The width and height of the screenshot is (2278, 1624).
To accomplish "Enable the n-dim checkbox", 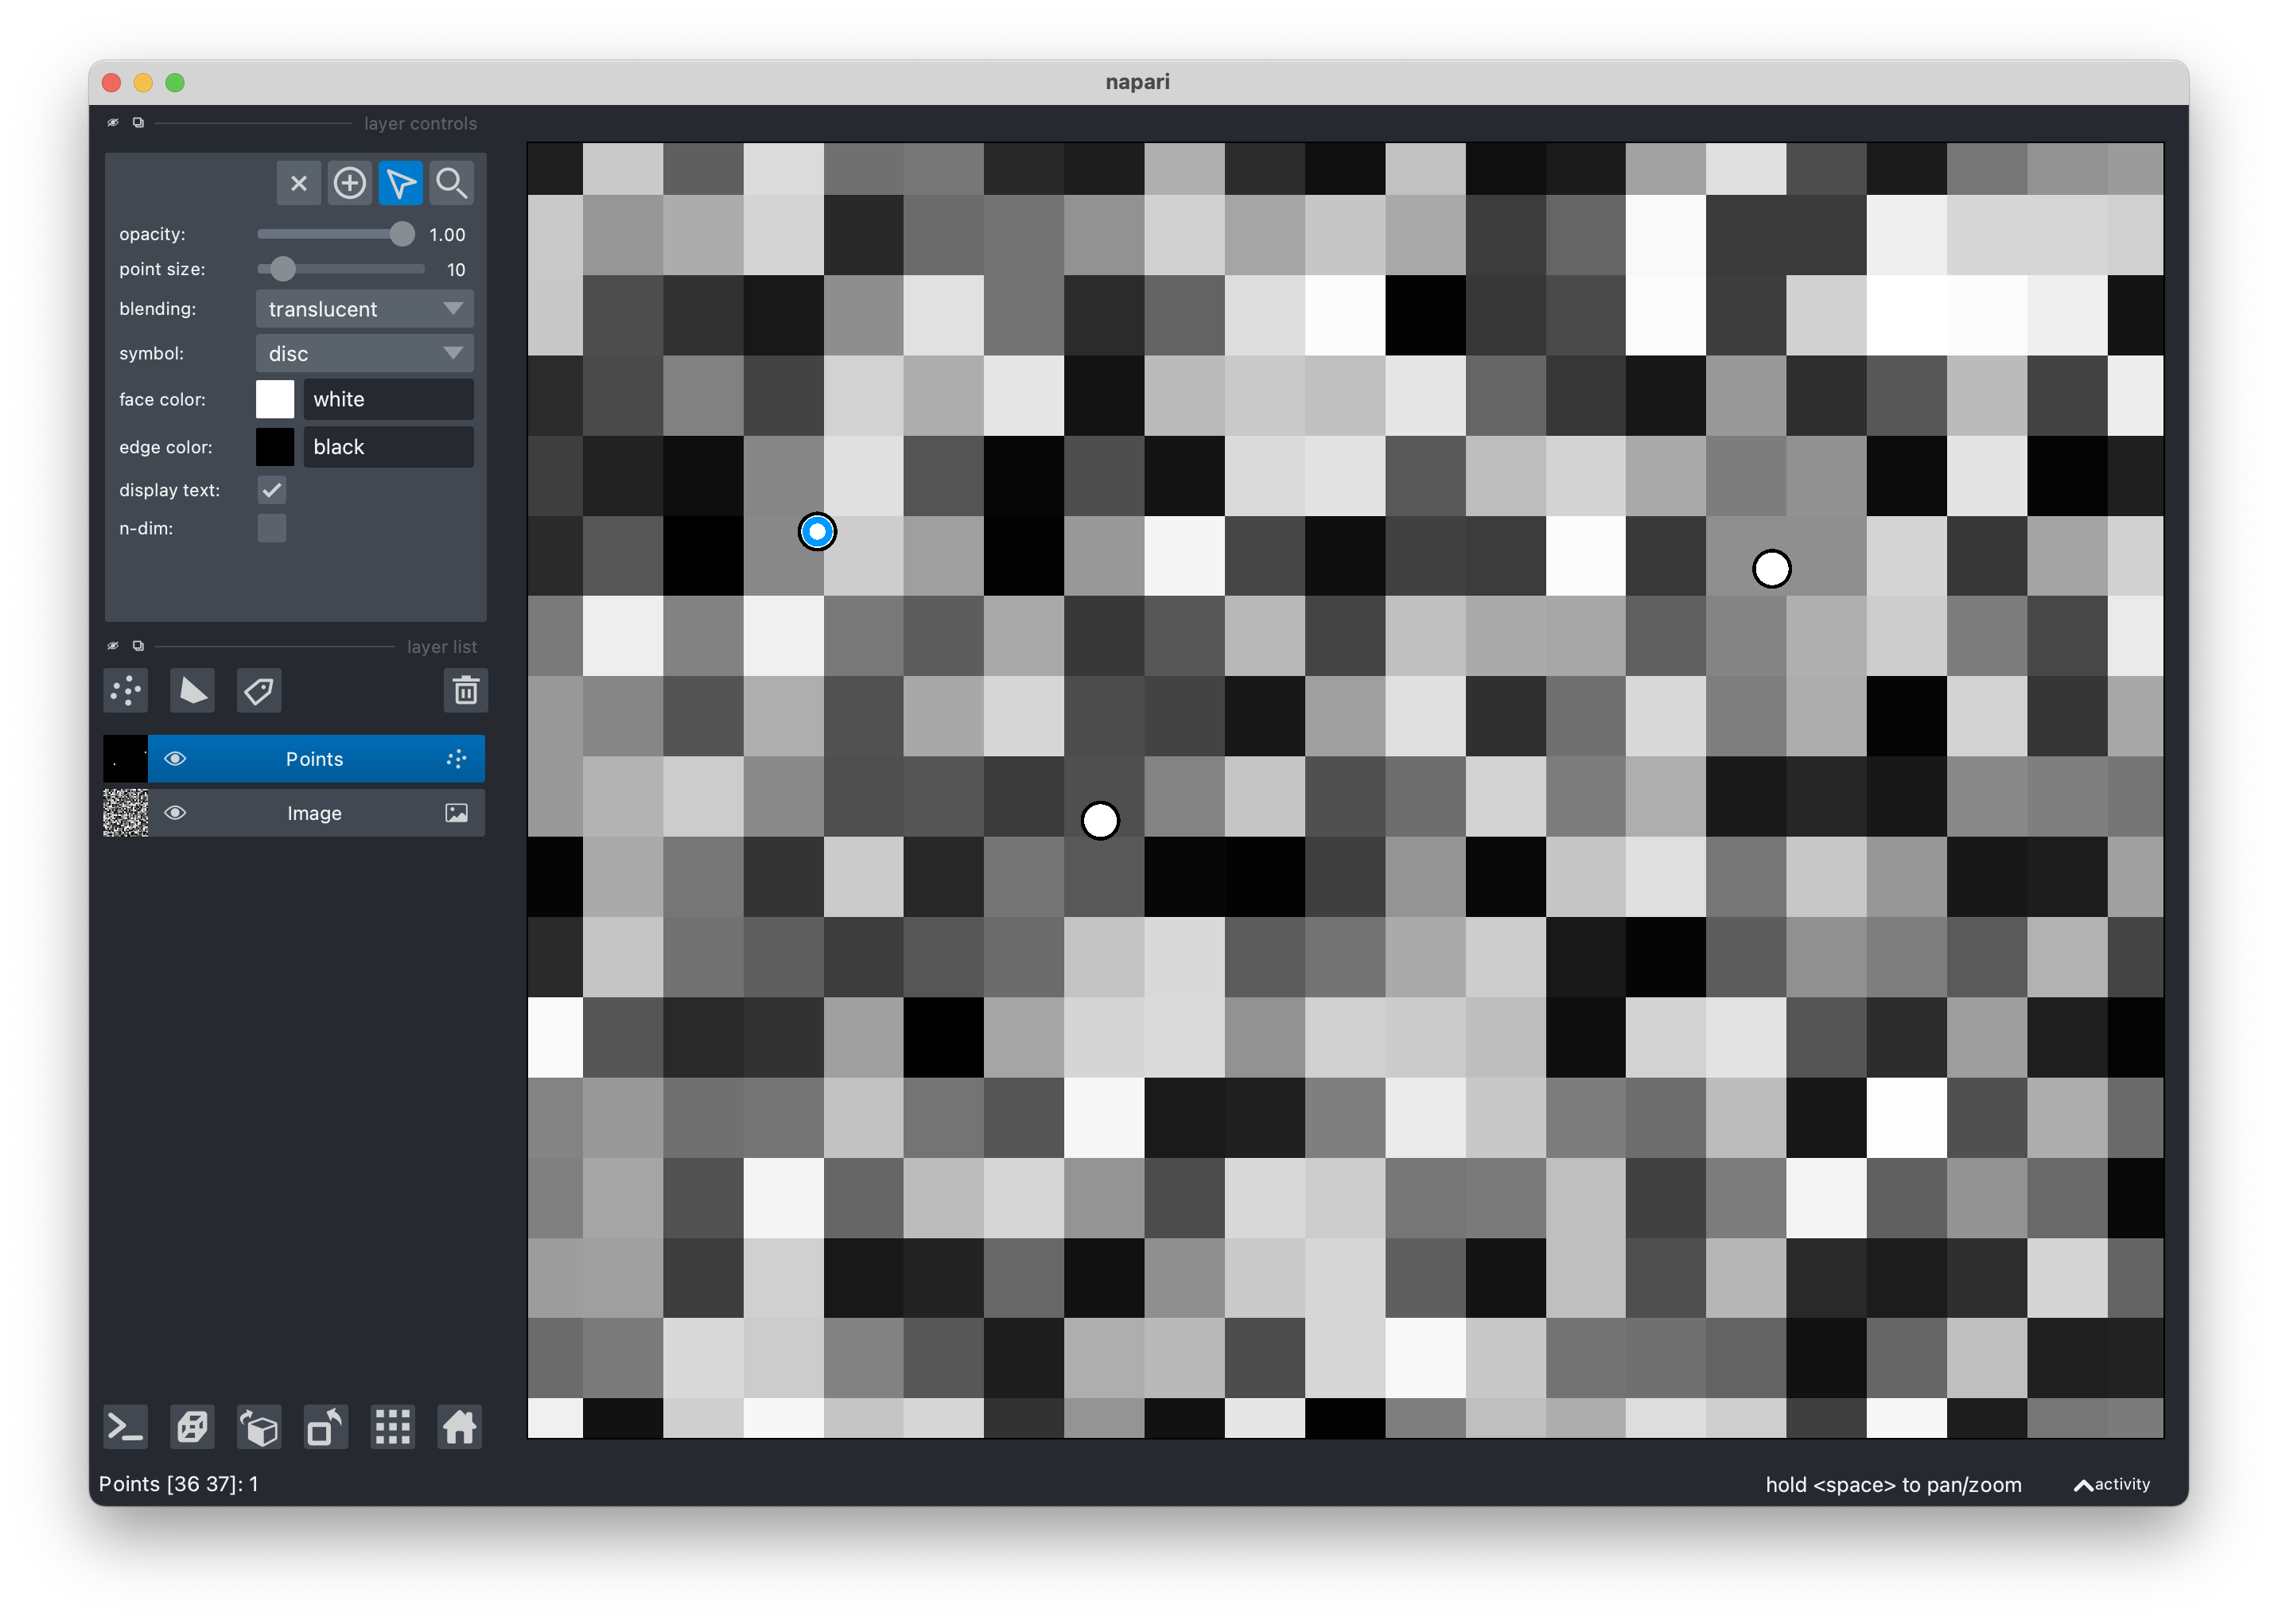I will pyautogui.click(x=271, y=528).
